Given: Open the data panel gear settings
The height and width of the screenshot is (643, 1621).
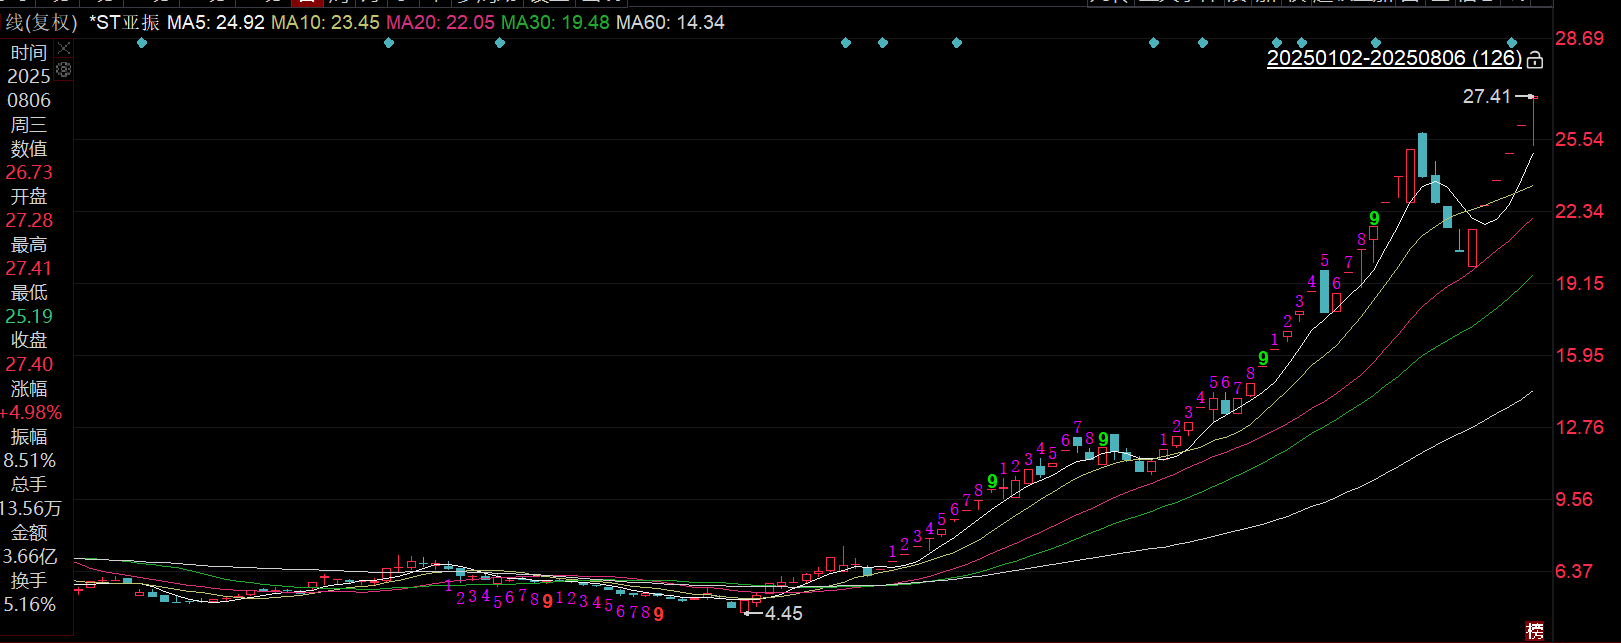Looking at the screenshot, I should coord(64,69).
